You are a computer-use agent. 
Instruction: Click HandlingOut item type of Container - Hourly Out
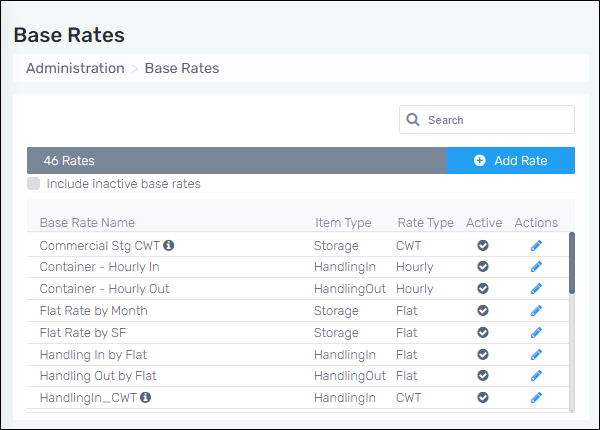click(x=350, y=289)
